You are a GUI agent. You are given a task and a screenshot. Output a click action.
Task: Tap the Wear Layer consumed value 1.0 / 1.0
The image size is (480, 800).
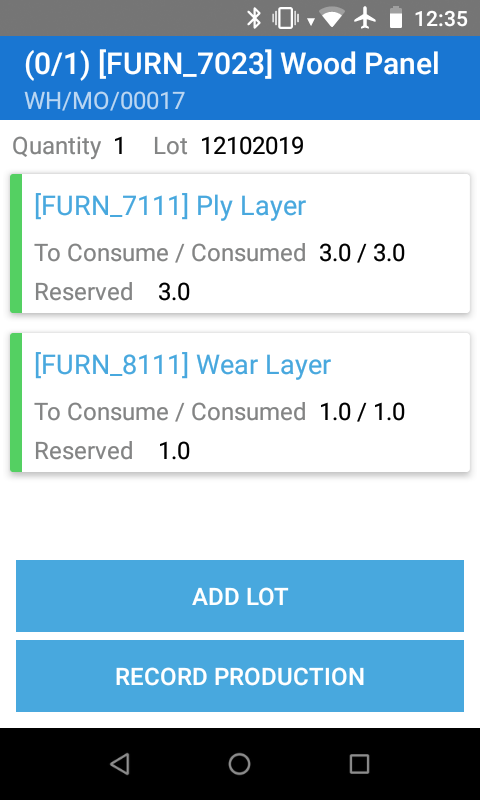362,412
